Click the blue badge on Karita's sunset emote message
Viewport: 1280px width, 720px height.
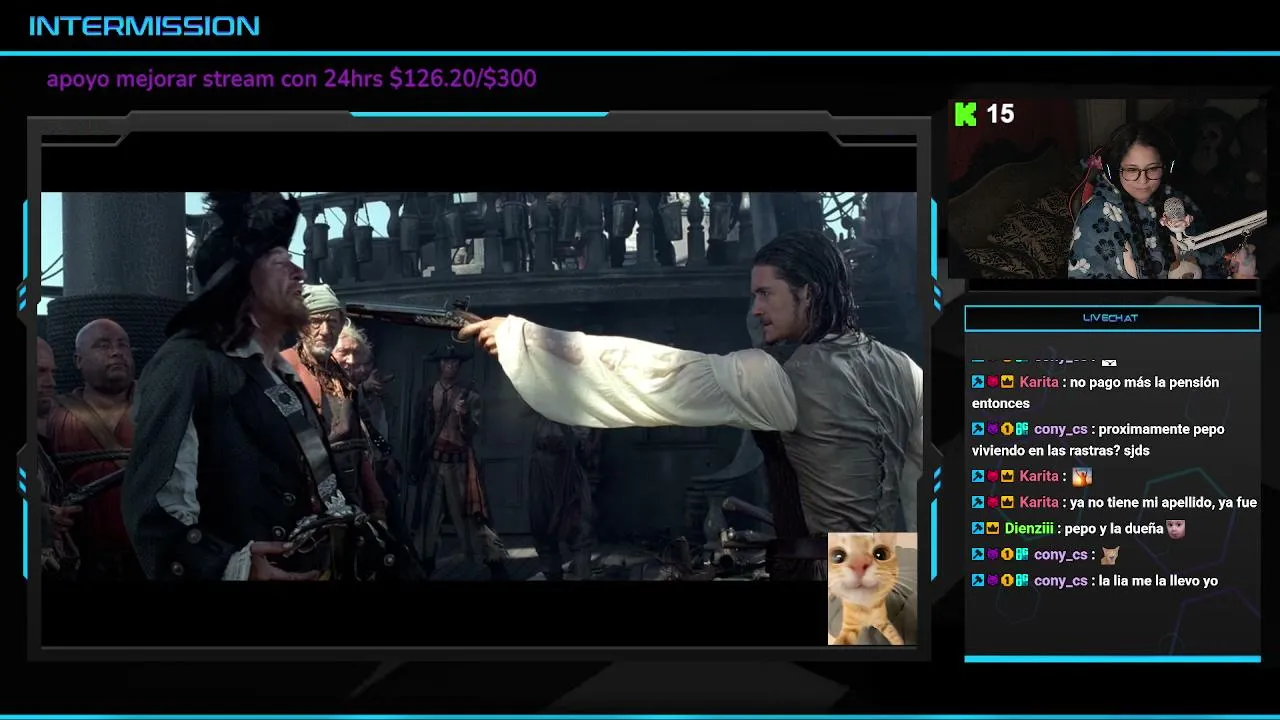coord(978,476)
